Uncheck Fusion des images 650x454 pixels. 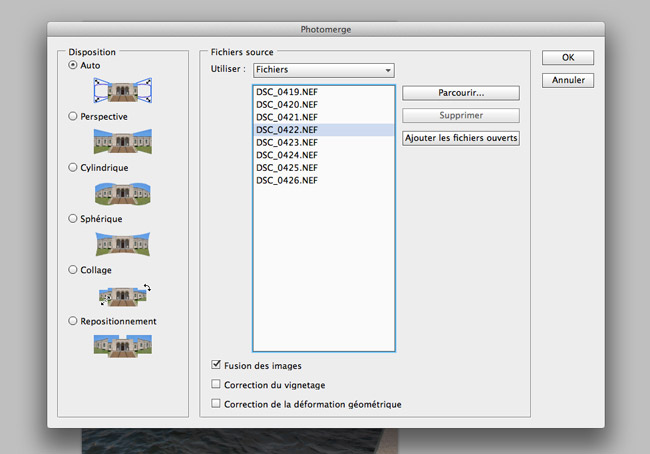tap(216, 365)
